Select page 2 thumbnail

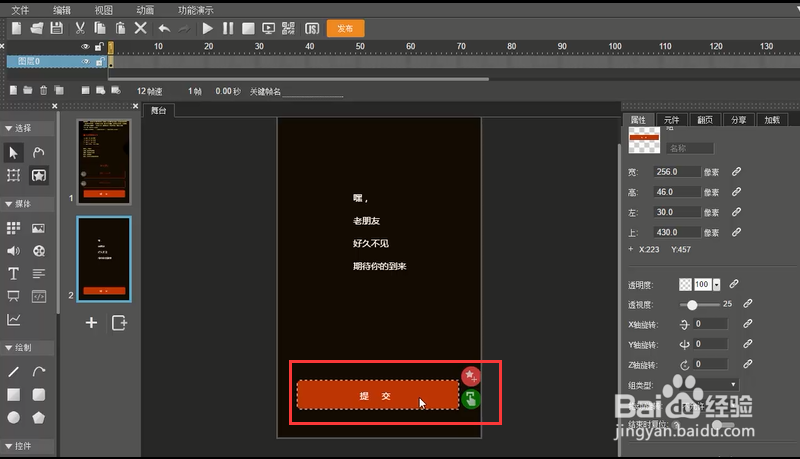click(104, 259)
